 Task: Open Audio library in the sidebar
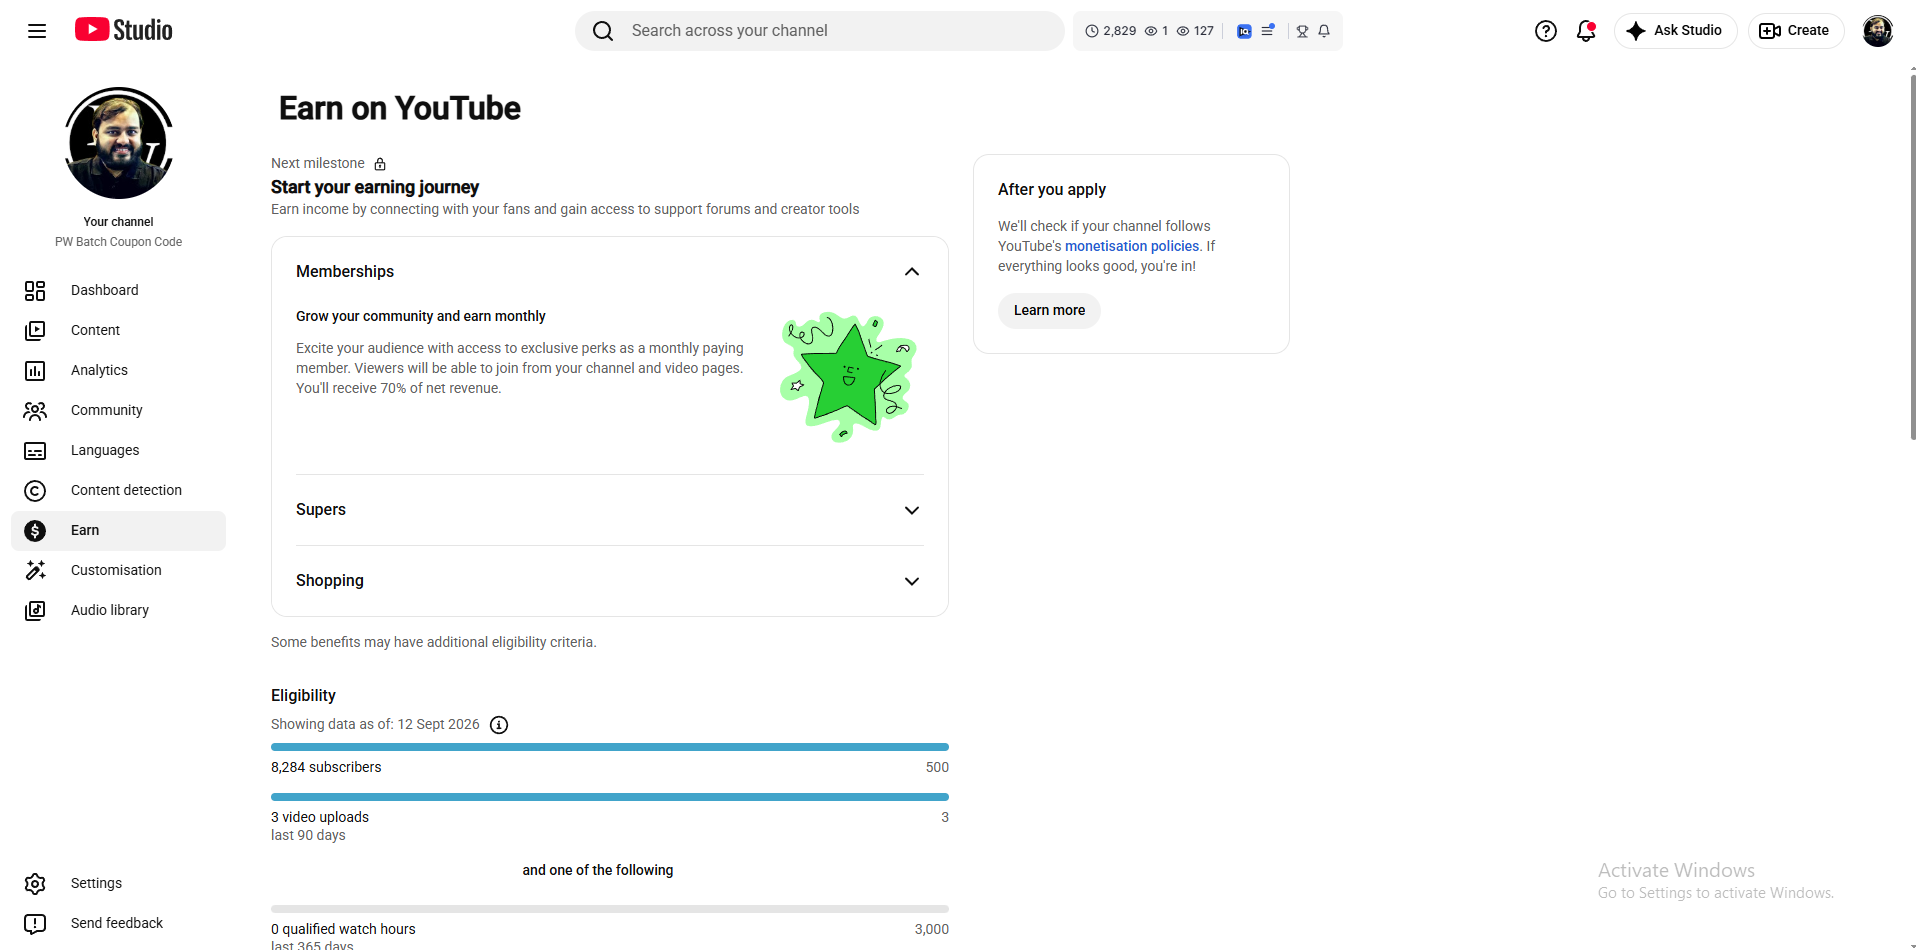(x=118, y=610)
